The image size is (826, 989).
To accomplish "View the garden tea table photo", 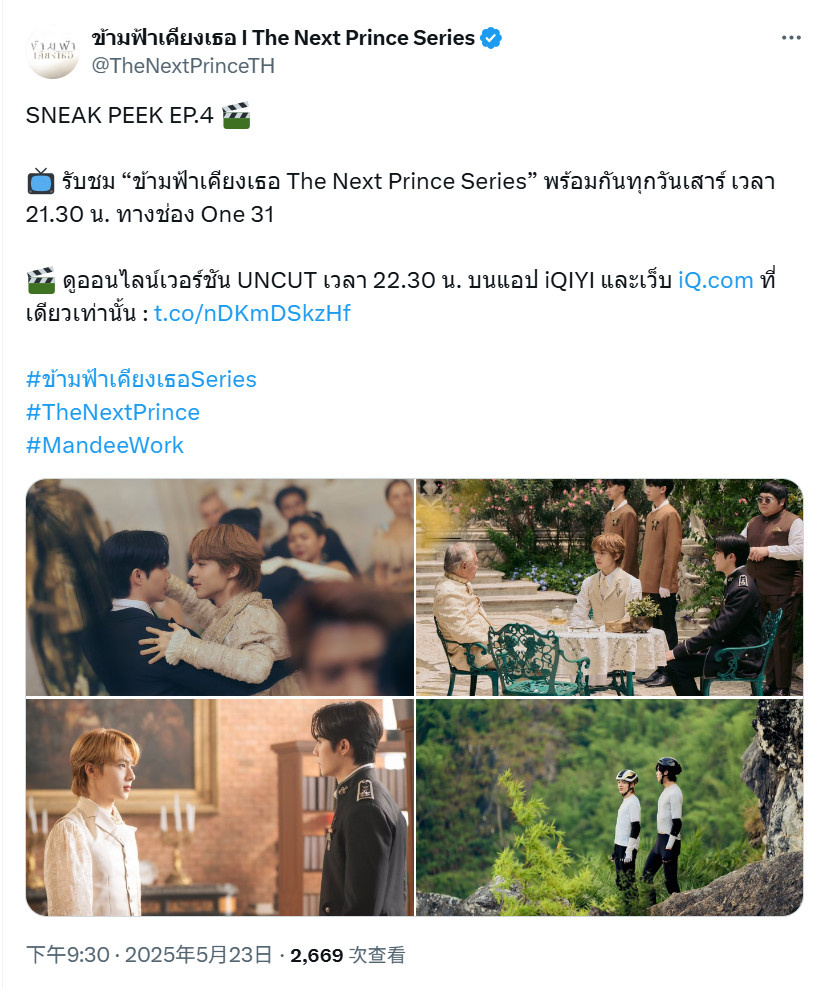I will pos(609,587).
